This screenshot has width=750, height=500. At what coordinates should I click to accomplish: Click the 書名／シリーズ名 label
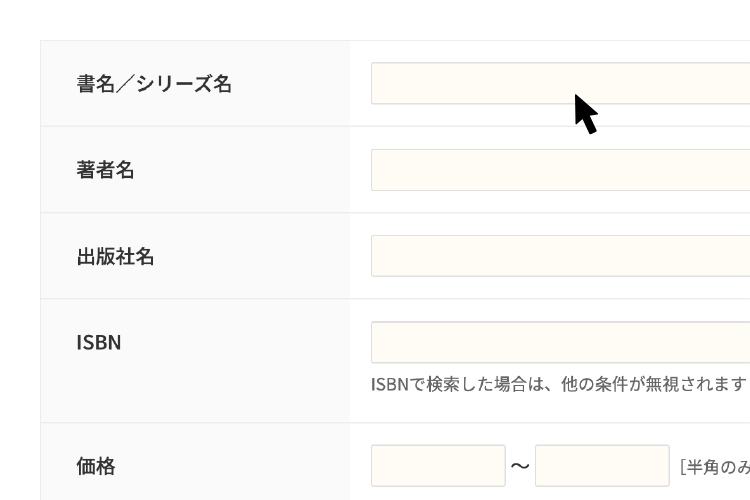pyautogui.click(x=154, y=84)
